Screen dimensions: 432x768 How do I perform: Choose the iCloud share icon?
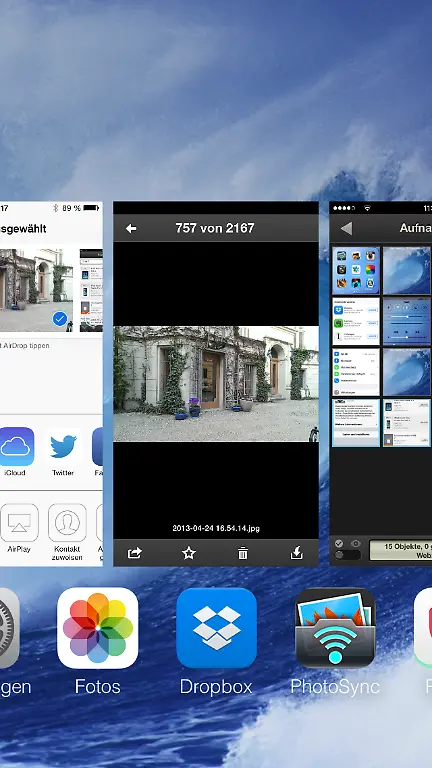tap(16, 446)
